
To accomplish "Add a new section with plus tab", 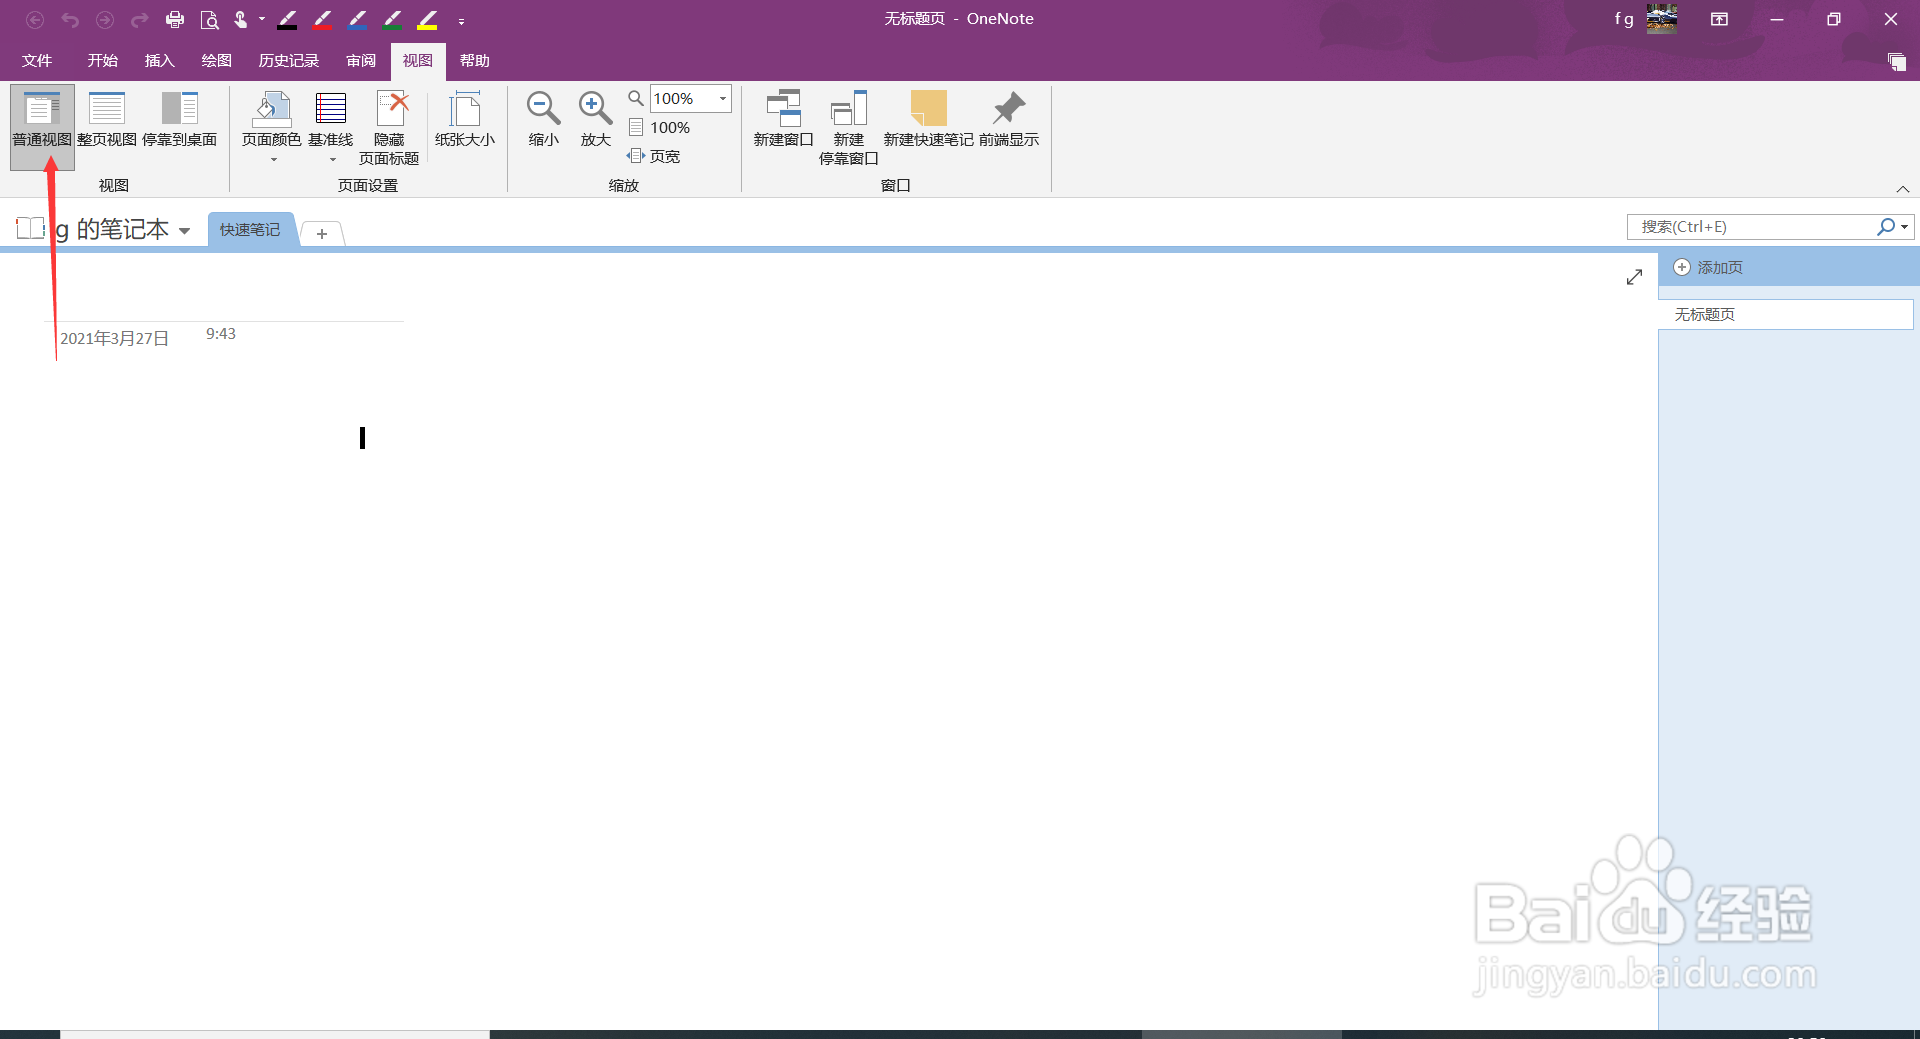I will [x=322, y=234].
